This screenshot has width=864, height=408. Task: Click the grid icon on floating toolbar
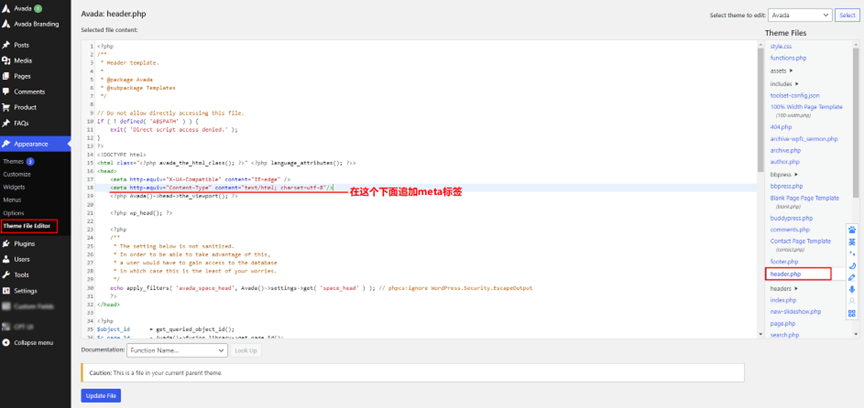point(852,313)
